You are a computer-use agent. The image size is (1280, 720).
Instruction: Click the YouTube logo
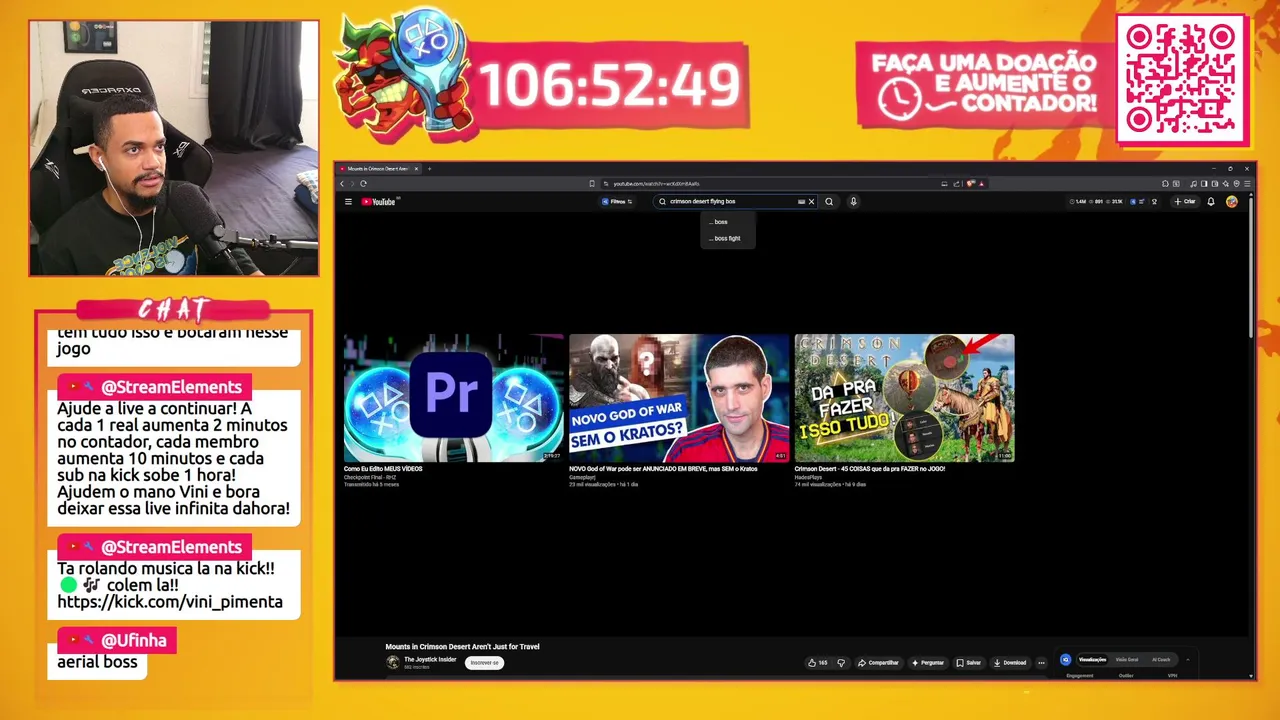(x=380, y=202)
